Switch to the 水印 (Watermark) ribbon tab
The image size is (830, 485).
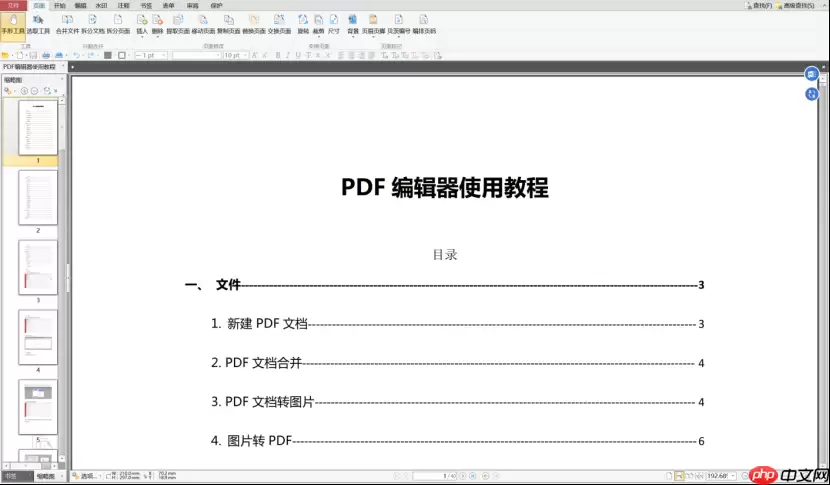click(101, 5)
